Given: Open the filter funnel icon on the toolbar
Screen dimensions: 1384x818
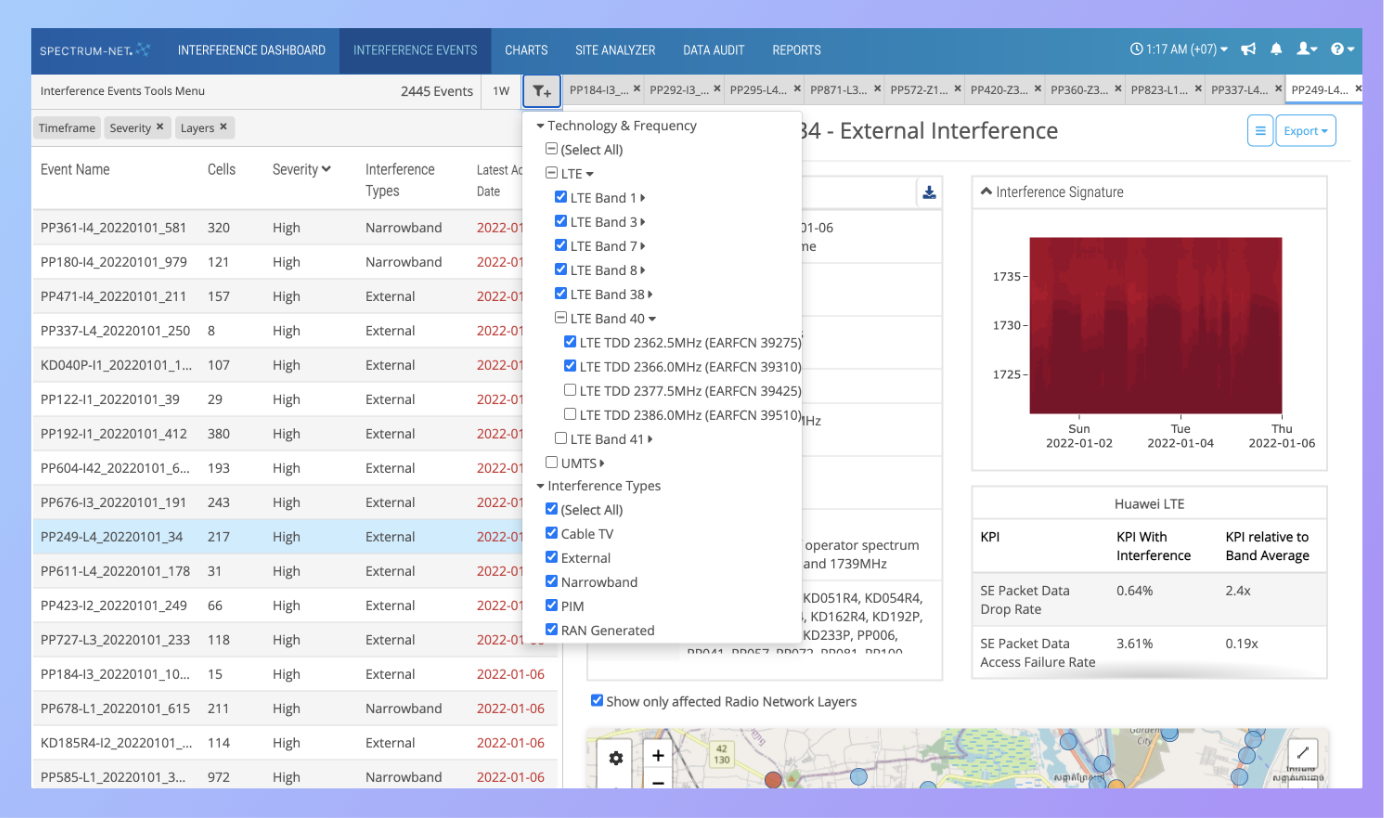Looking at the screenshot, I should click(541, 90).
